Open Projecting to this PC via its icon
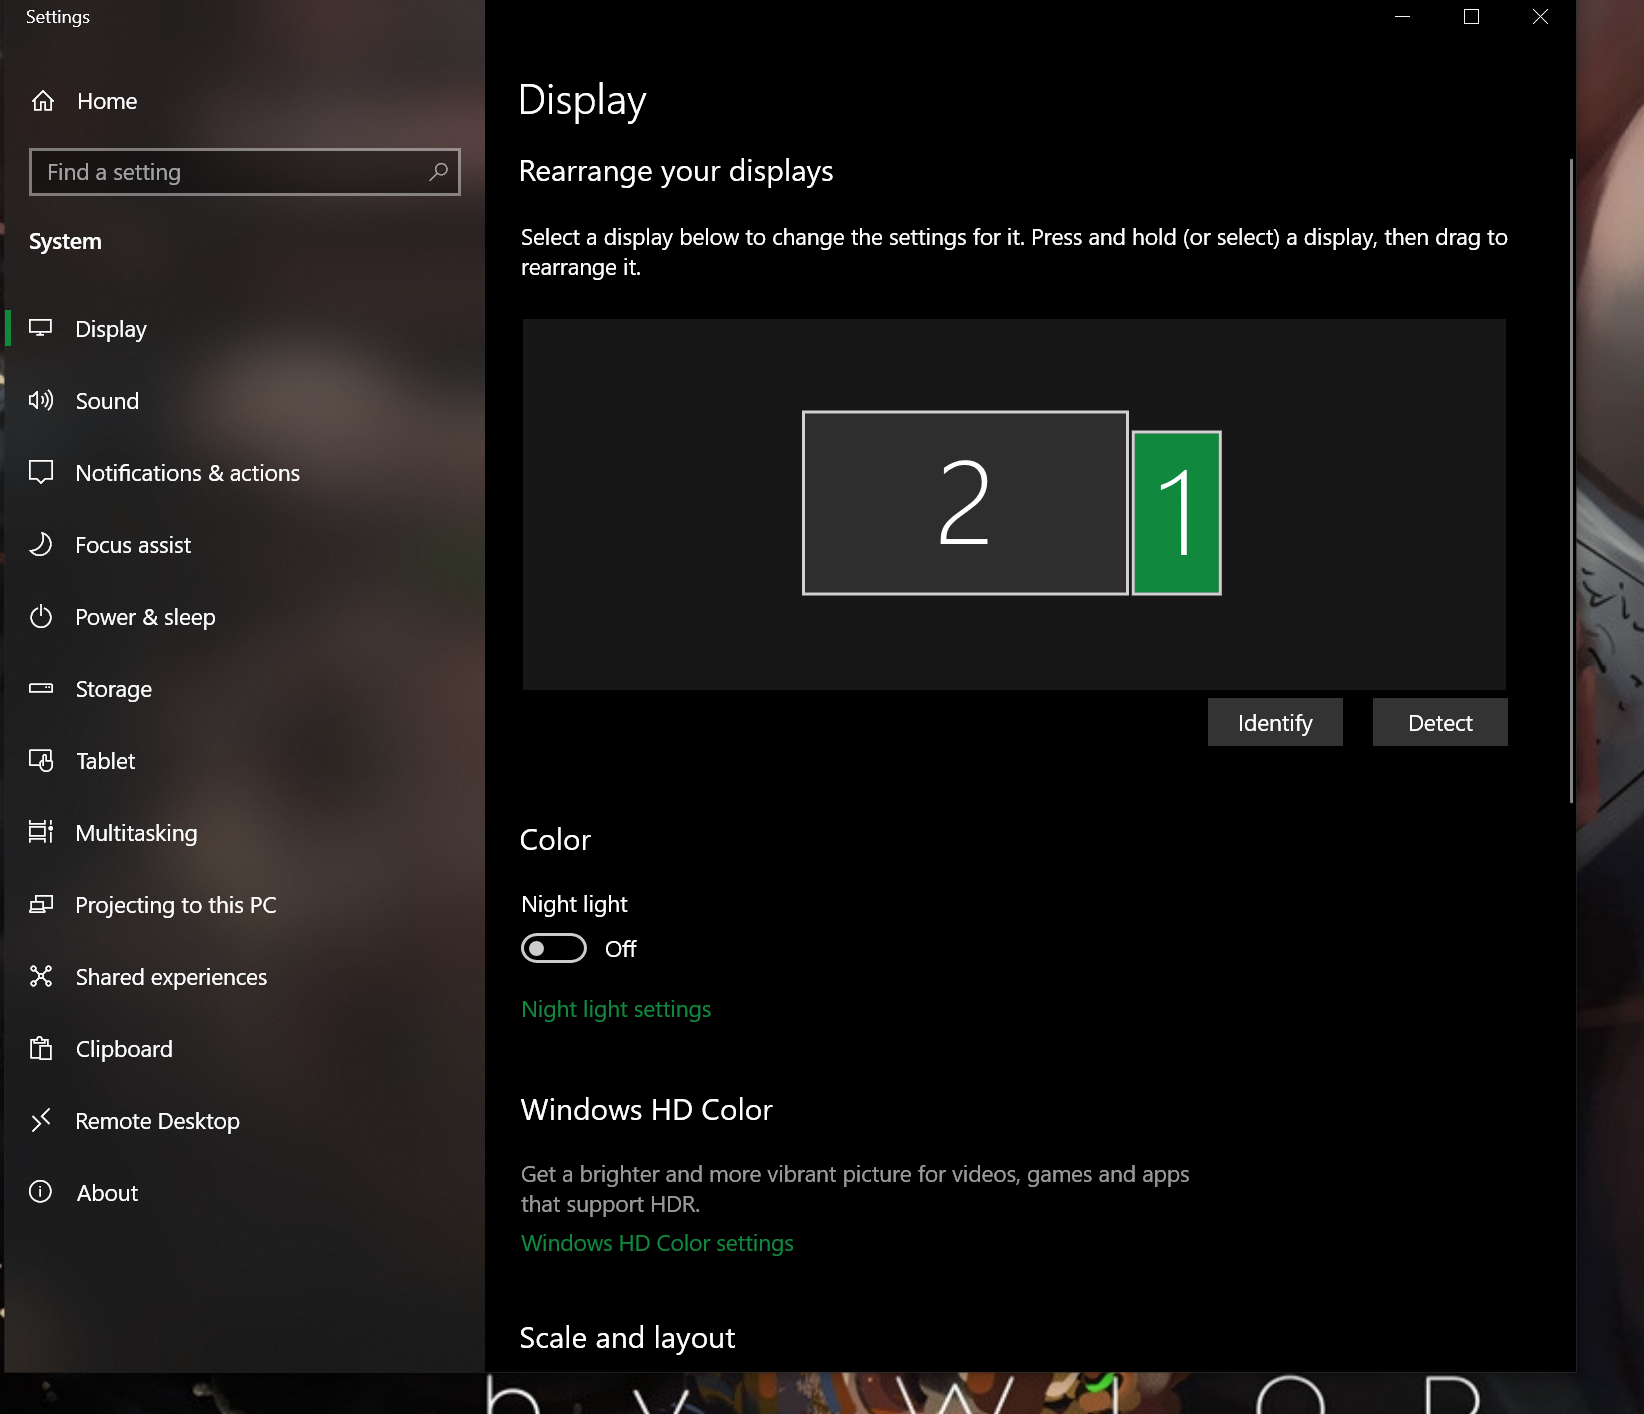 coord(42,904)
